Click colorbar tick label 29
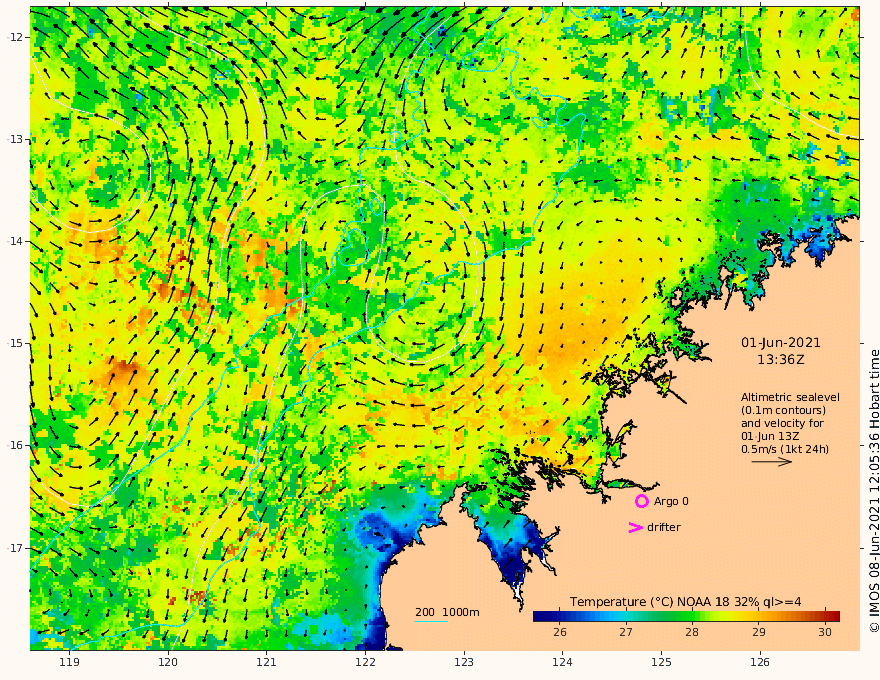 [x=759, y=632]
